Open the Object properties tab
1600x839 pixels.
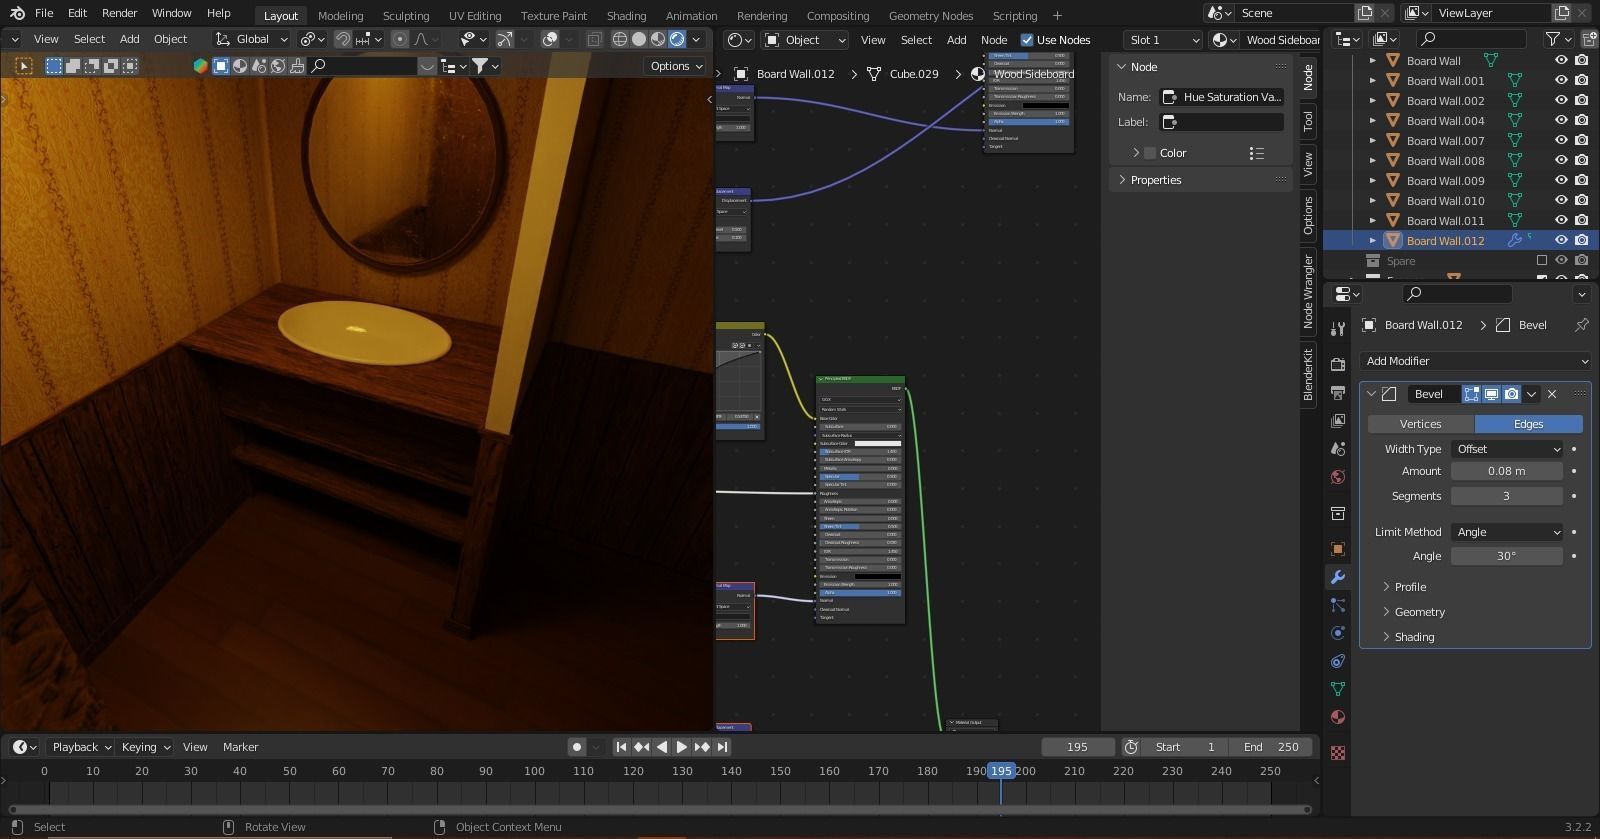coord(1338,549)
